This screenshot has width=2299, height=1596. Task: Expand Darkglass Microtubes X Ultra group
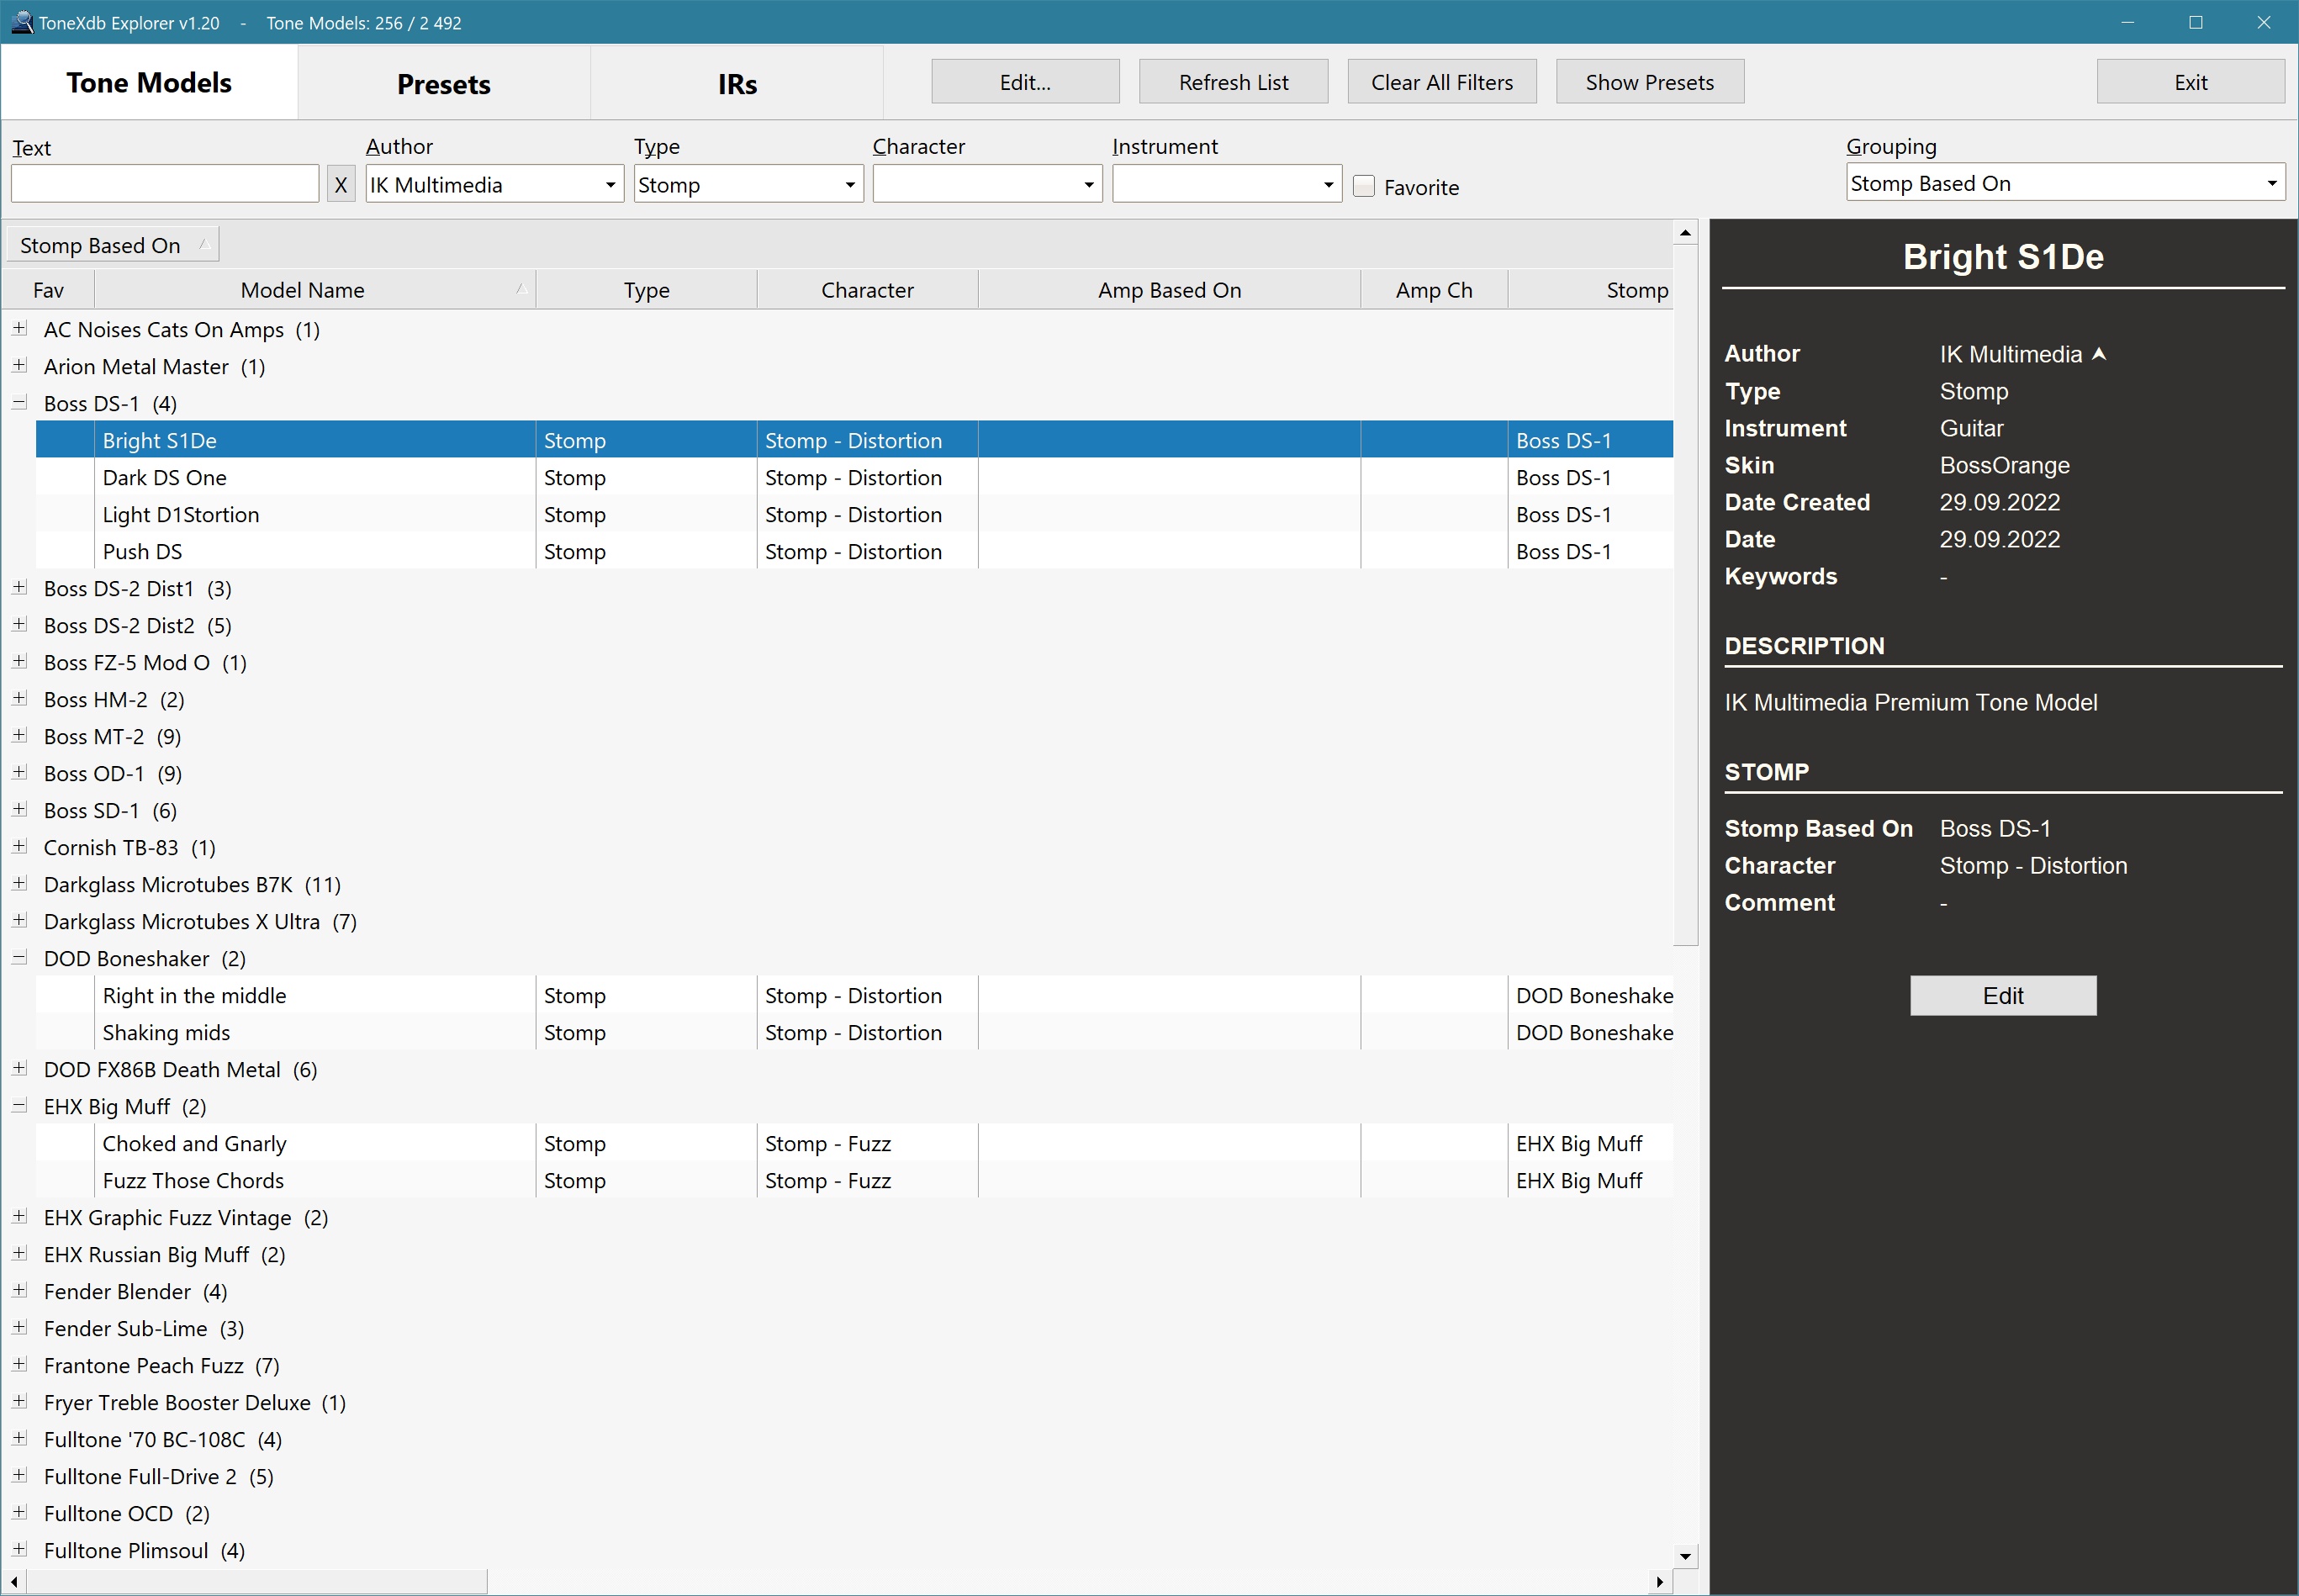[x=19, y=920]
